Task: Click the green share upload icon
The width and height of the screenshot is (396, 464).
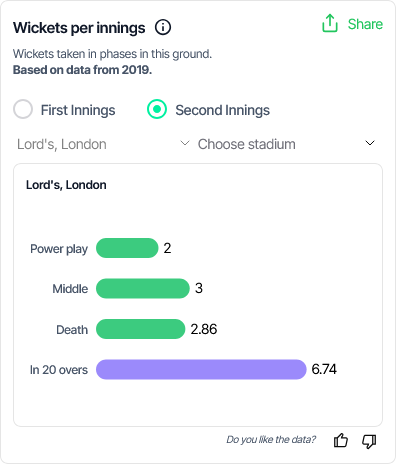Action: [x=330, y=23]
